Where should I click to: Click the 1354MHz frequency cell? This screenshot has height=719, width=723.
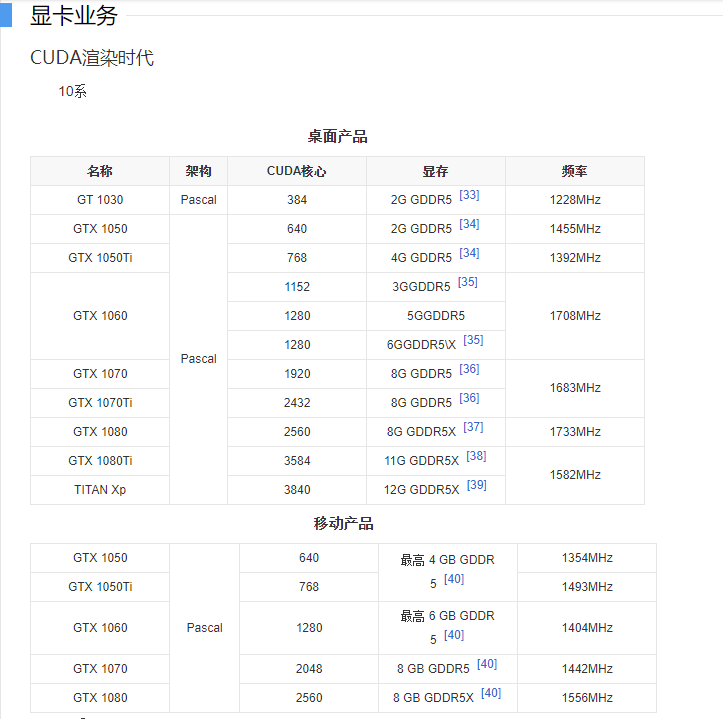point(587,558)
